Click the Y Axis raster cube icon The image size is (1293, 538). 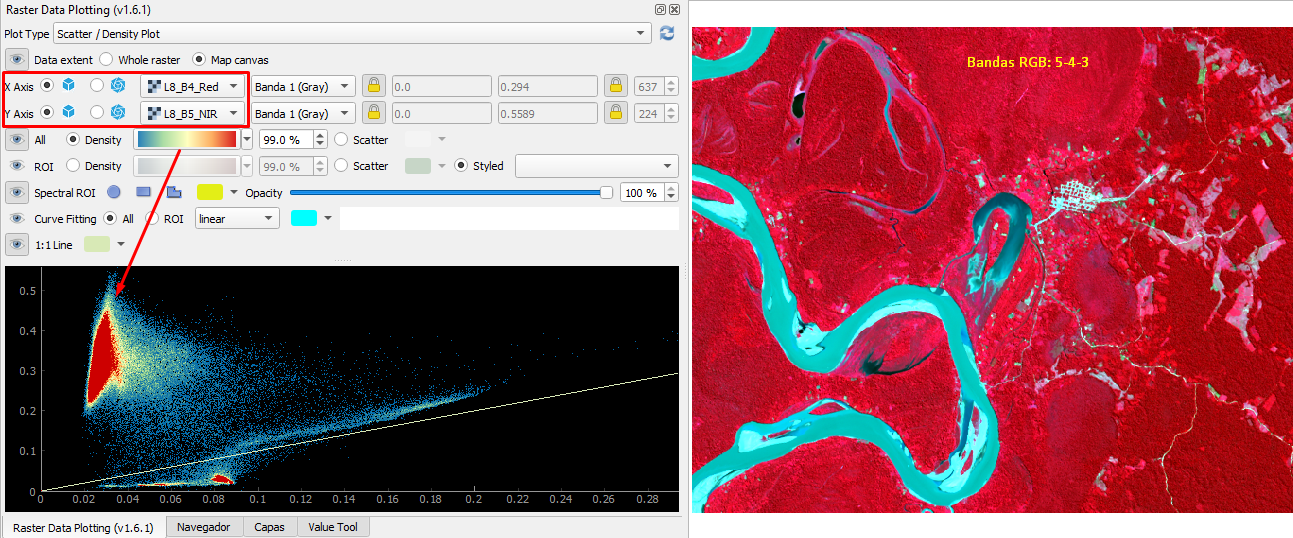(69, 113)
